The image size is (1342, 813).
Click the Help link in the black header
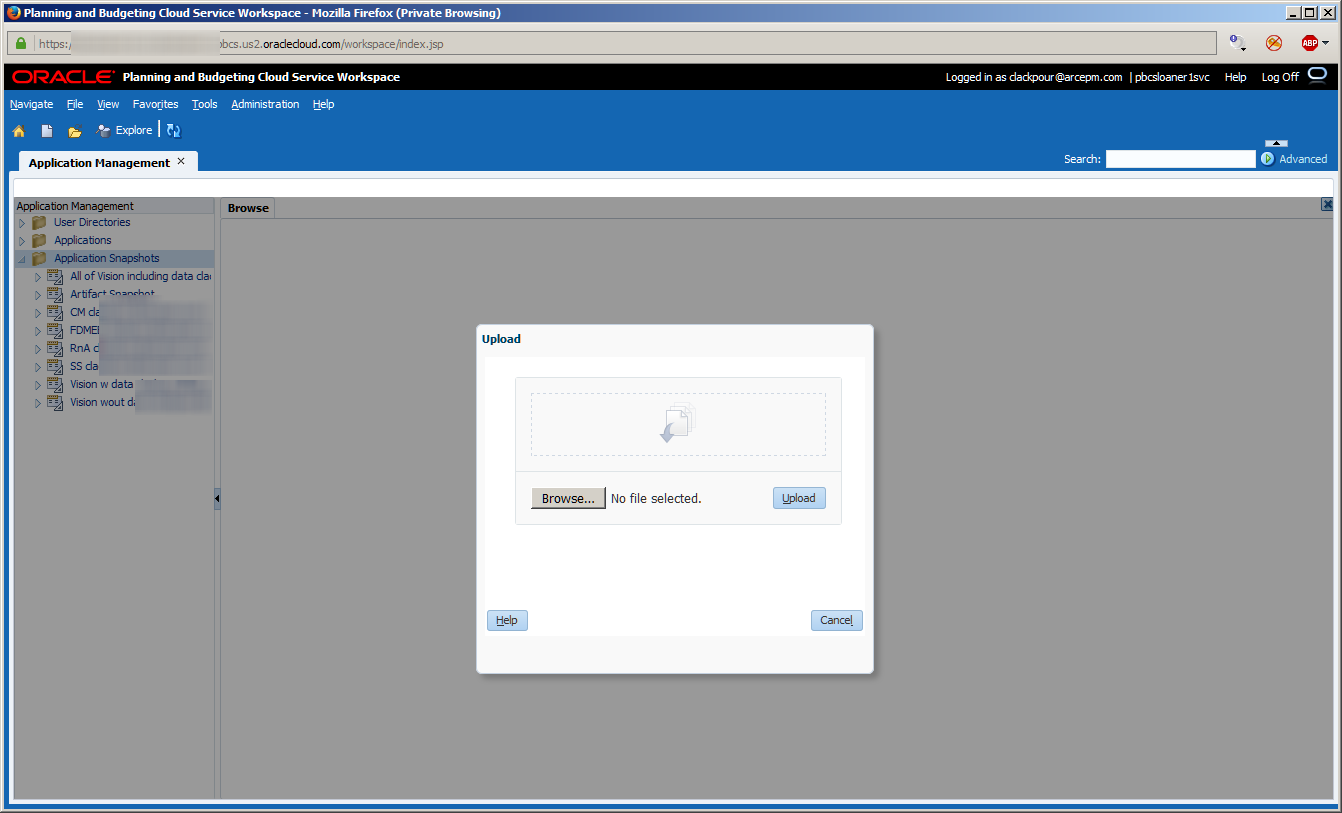coord(1235,77)
